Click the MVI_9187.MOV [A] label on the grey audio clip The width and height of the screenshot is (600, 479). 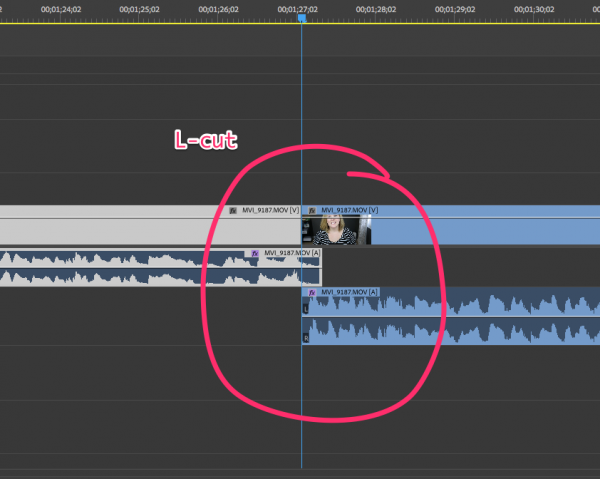tap(292, 253)
